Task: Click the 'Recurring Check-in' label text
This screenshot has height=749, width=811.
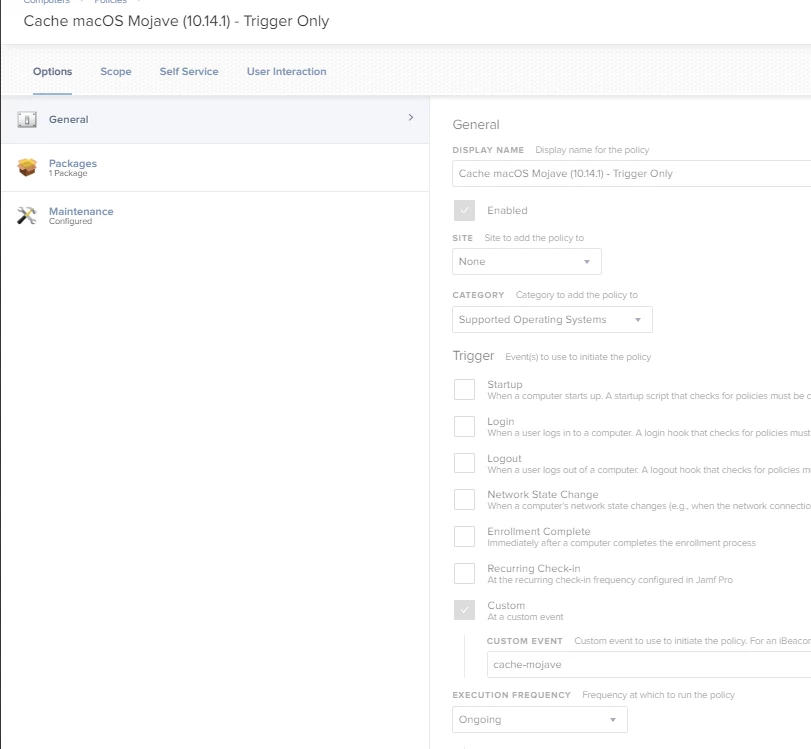Action: (534, 568)
